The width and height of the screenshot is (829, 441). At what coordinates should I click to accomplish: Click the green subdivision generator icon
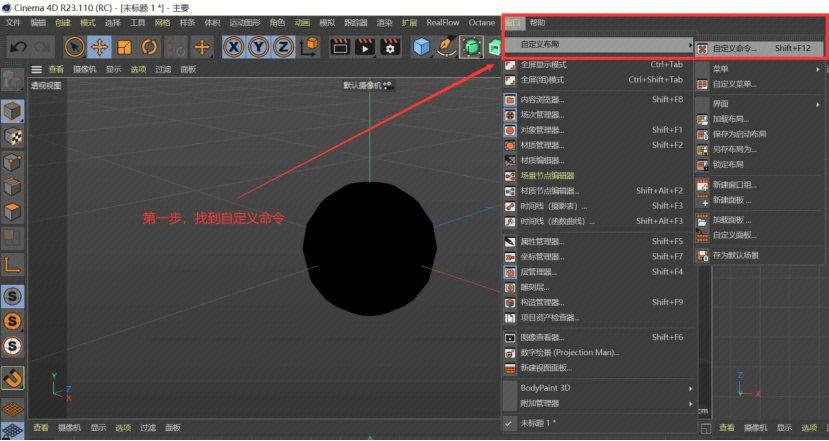point(472,48)
